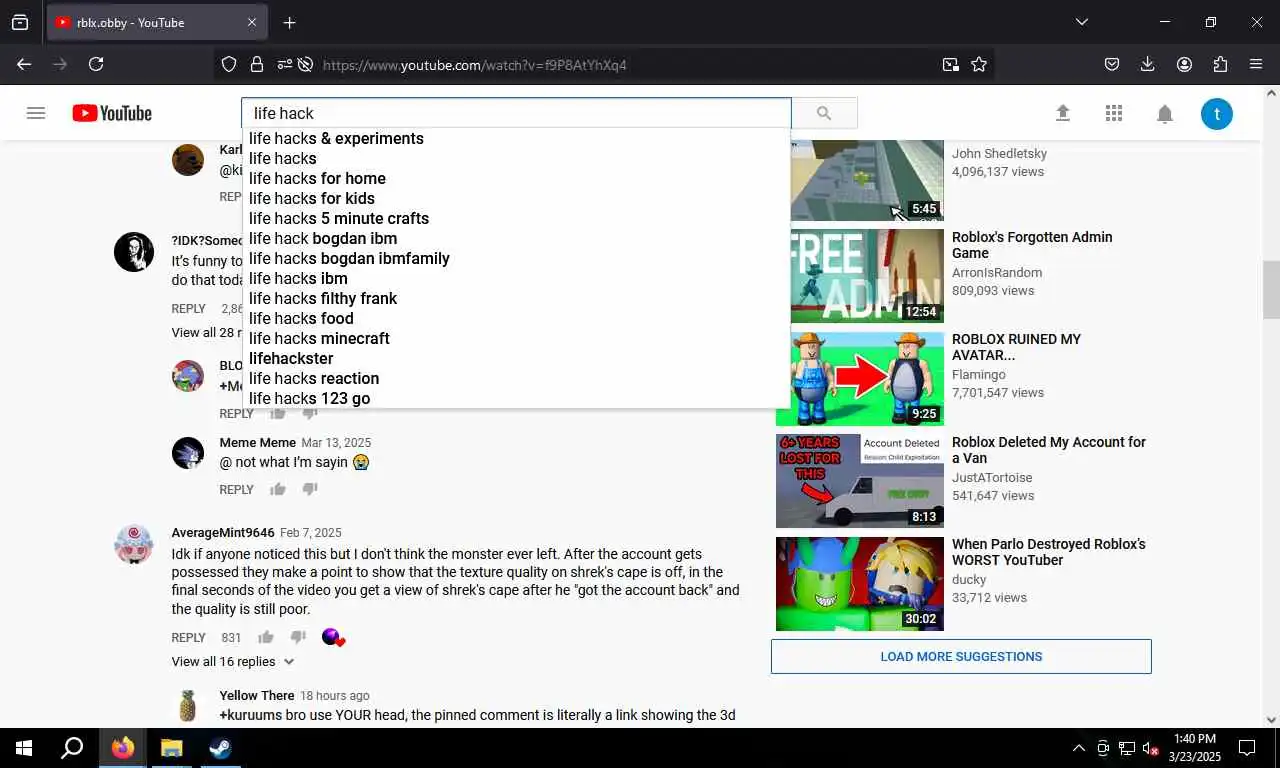The height and width of the screenshot is (768, 1280).
Task: Open the AverageMint9646 channel name
Action: click(x=222, y=532)
